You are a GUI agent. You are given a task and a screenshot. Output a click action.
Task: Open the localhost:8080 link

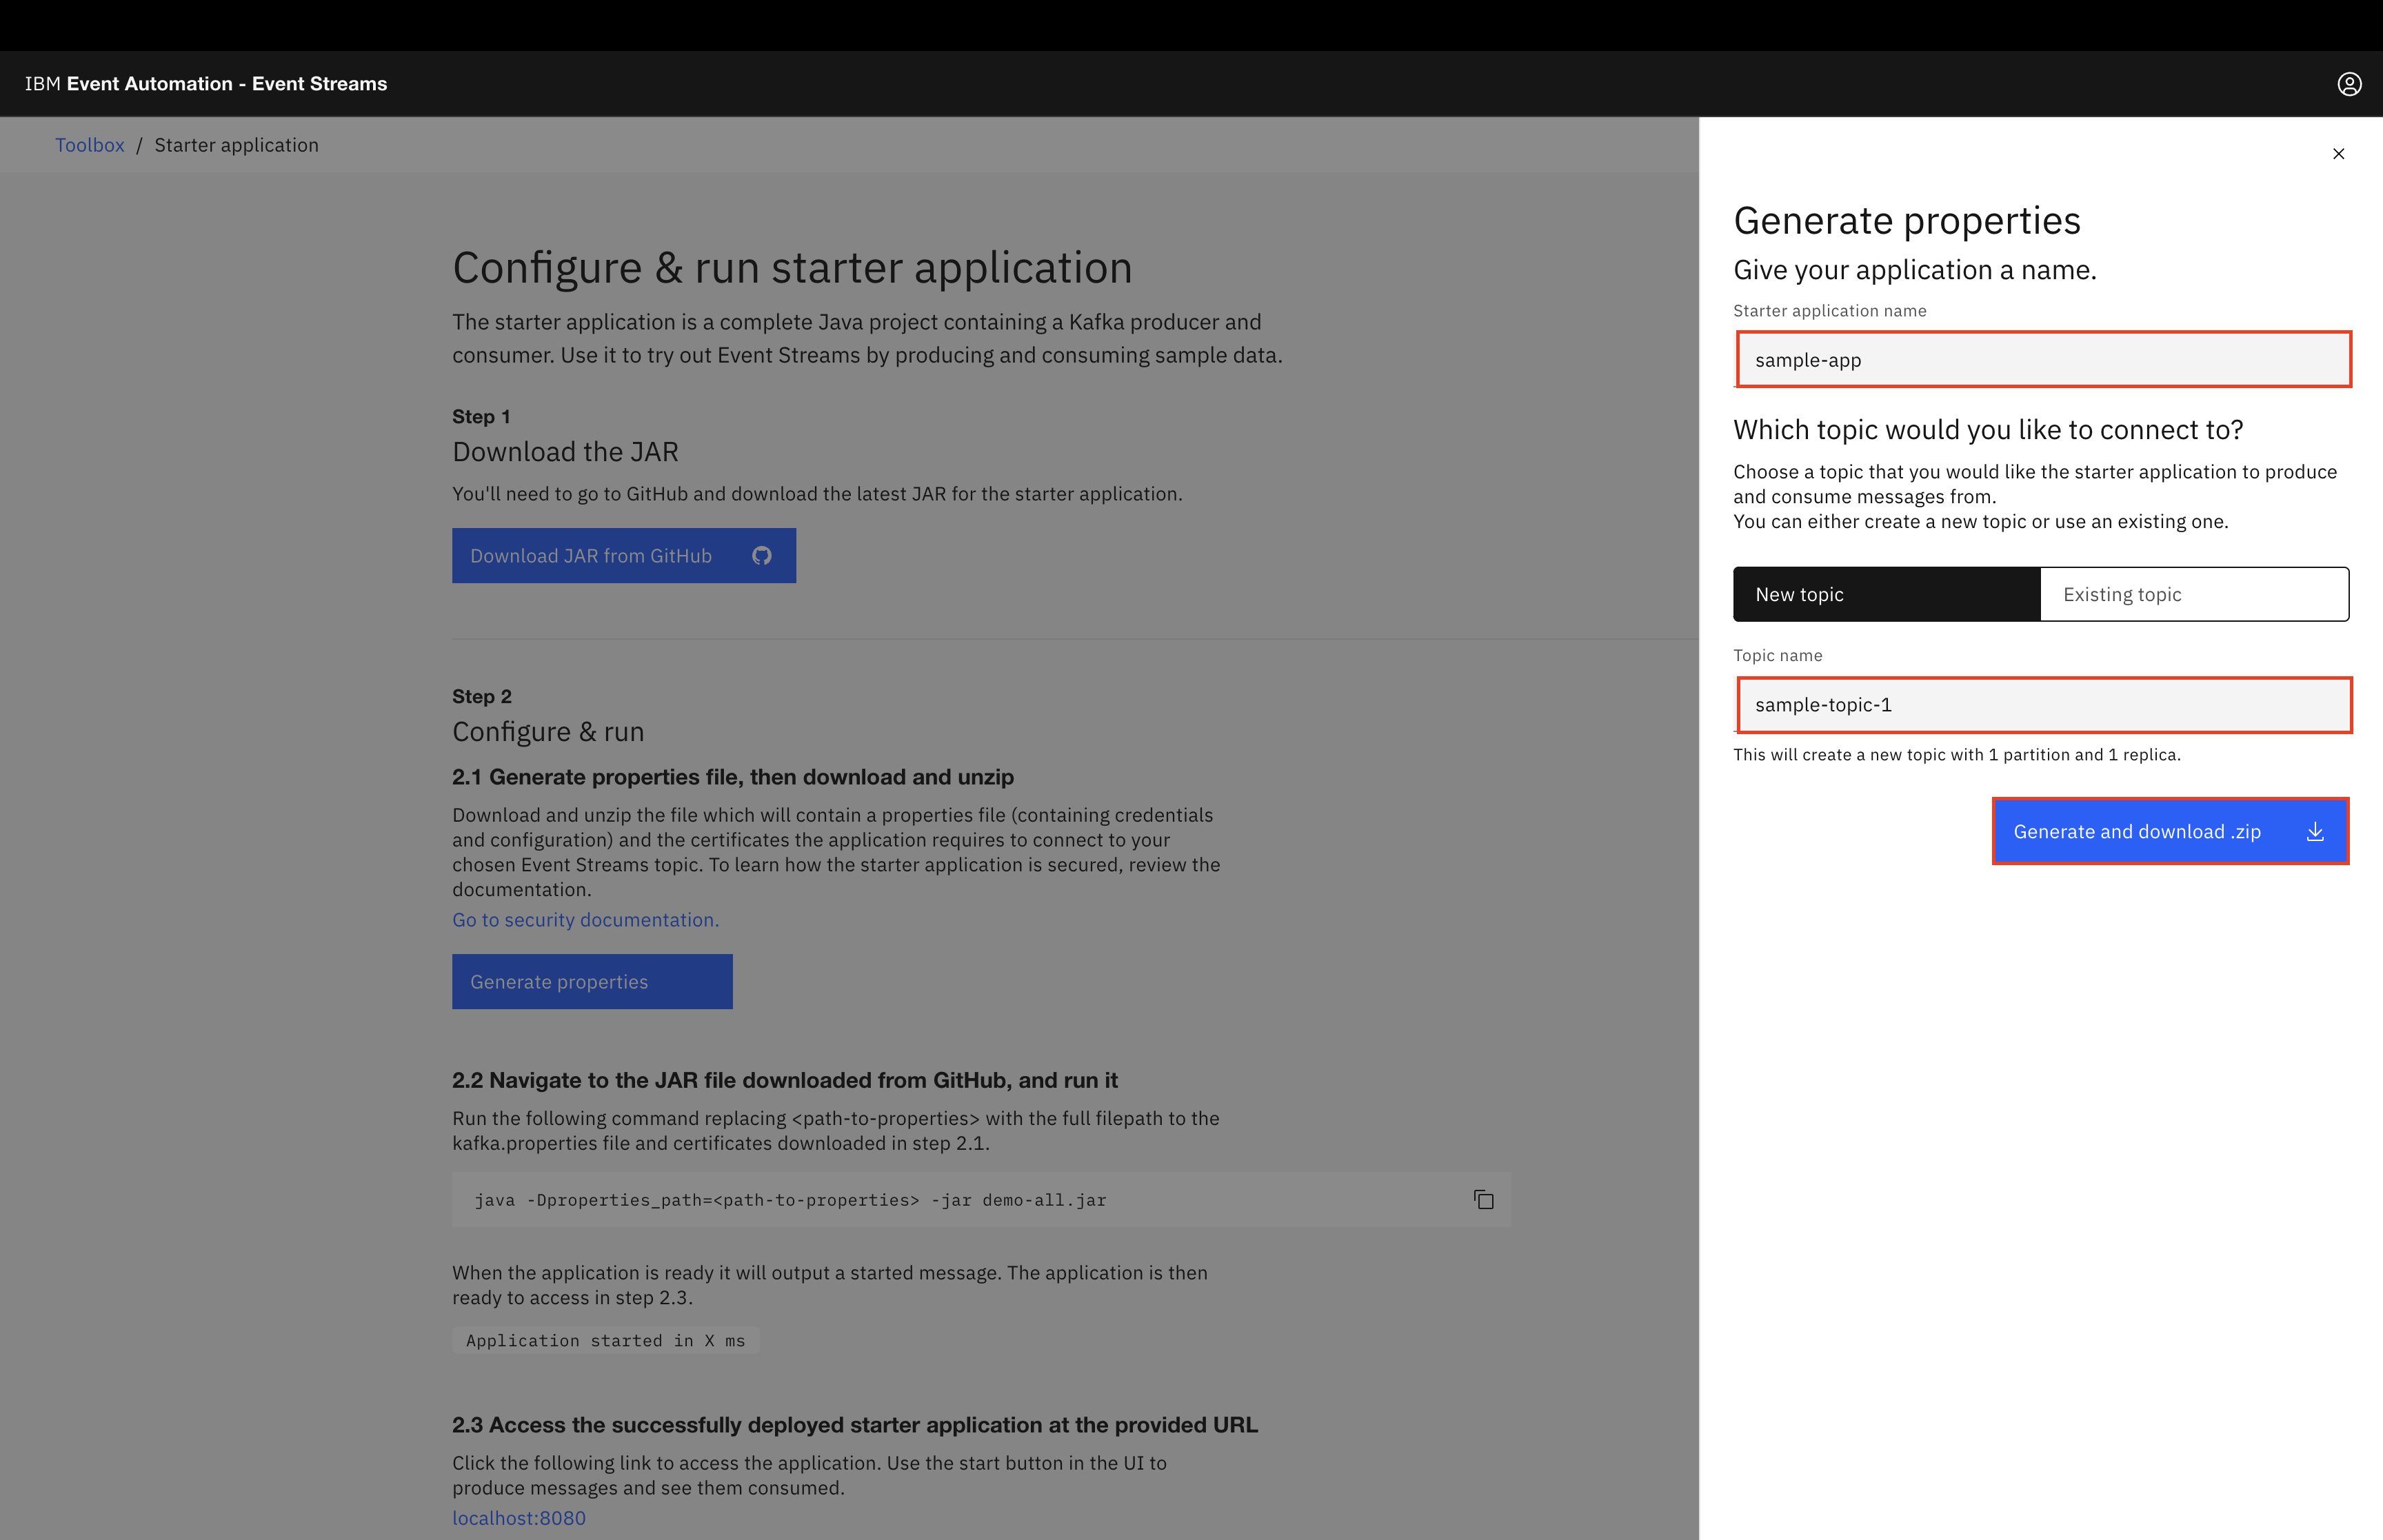point(518,1518)
